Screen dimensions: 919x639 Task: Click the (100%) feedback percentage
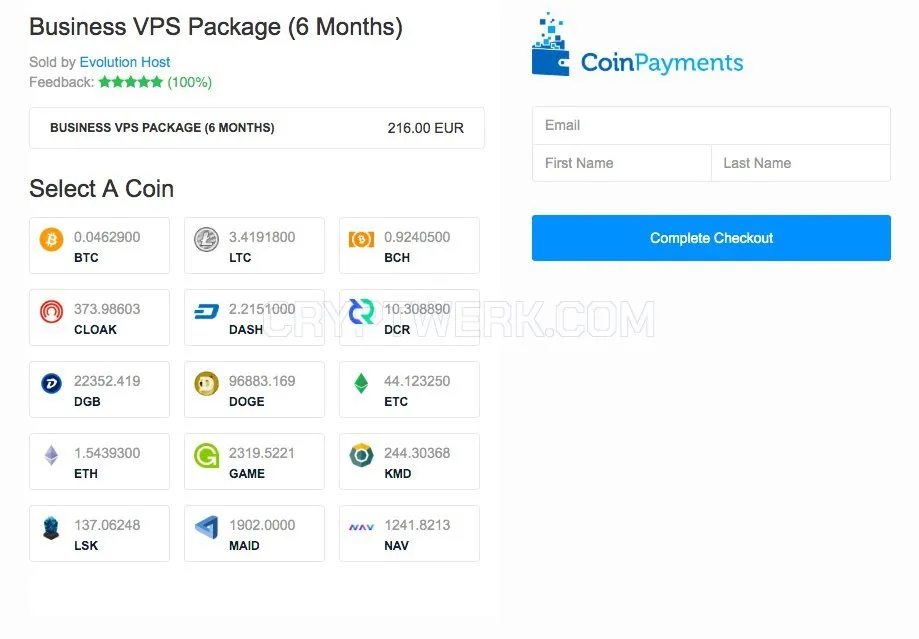[x=189, y=83]
